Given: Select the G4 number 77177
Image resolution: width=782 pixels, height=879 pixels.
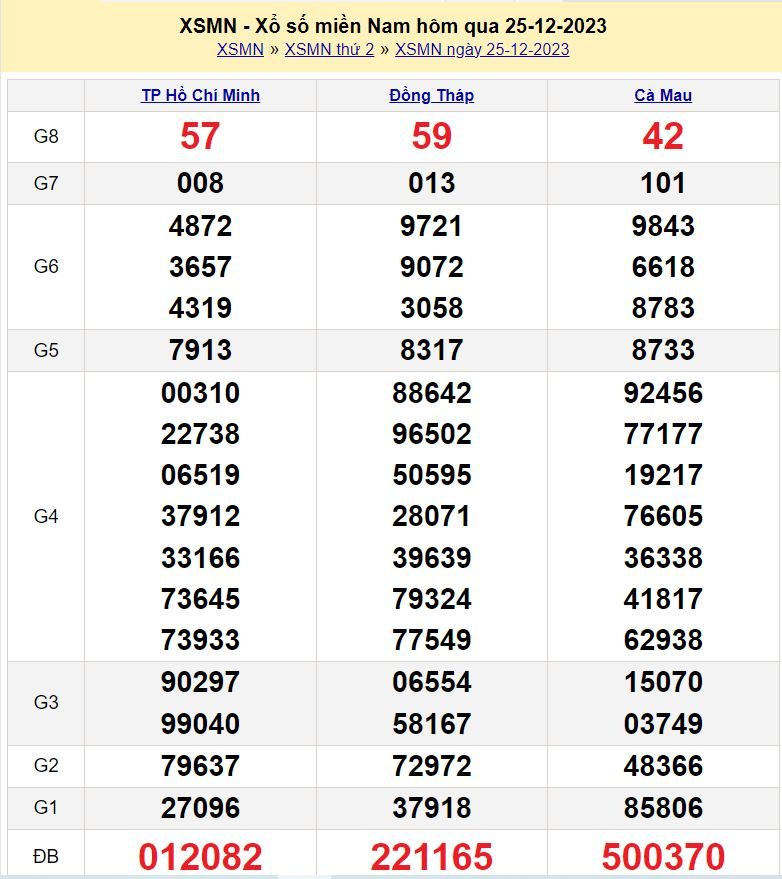Looking at the screenshot, I should click(x=663, y=434).
